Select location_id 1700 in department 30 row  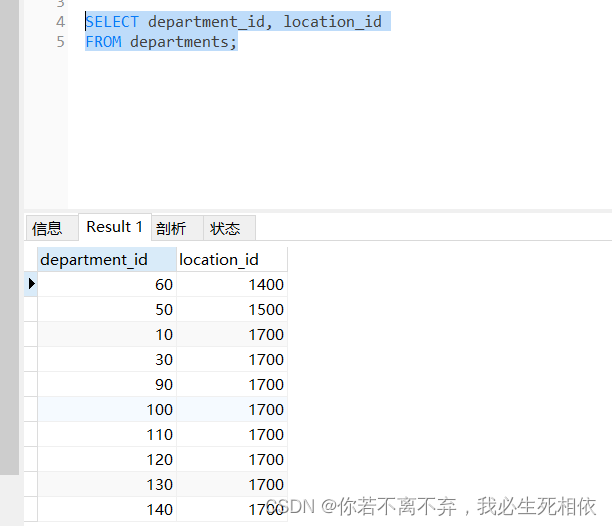point(232,359)
